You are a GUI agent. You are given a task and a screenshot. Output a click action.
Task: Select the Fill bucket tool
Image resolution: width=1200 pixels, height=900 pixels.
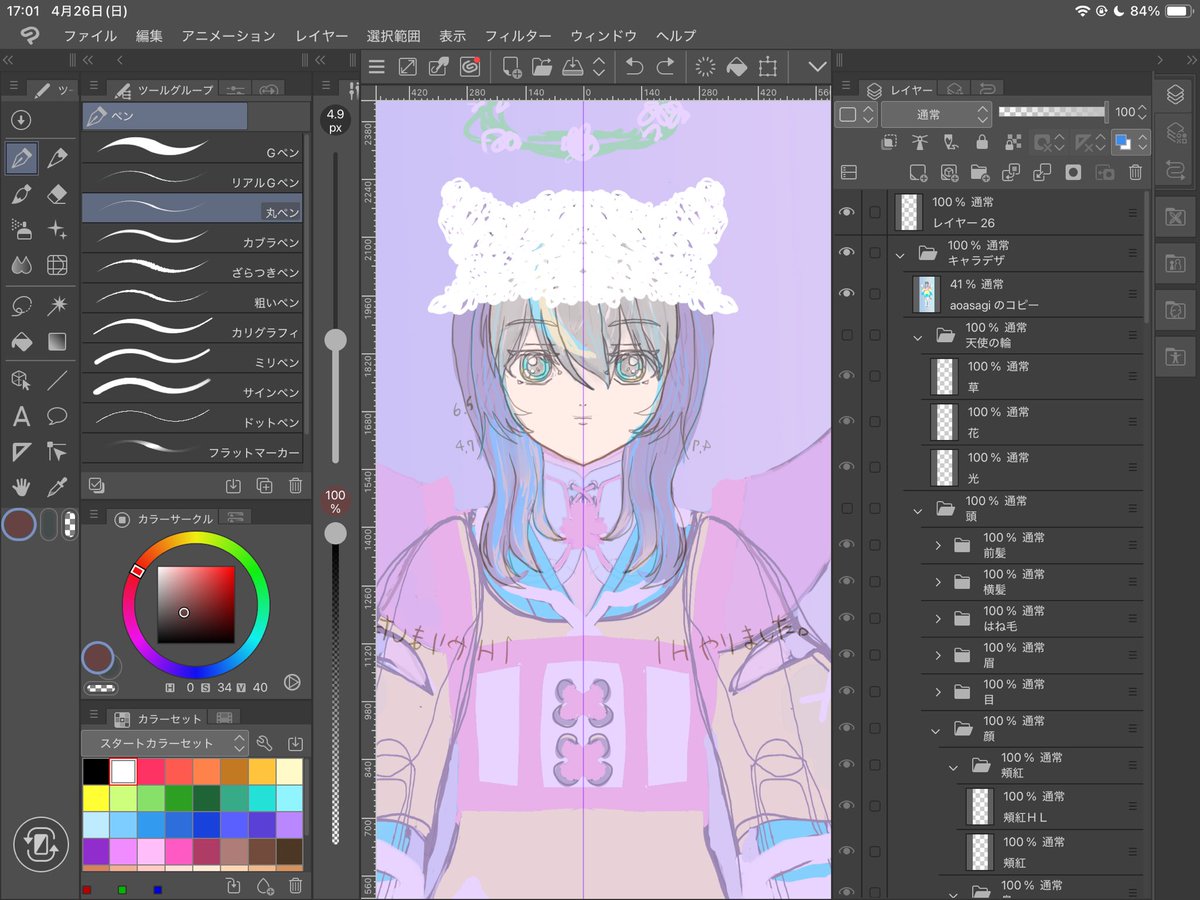pos(21,342)
